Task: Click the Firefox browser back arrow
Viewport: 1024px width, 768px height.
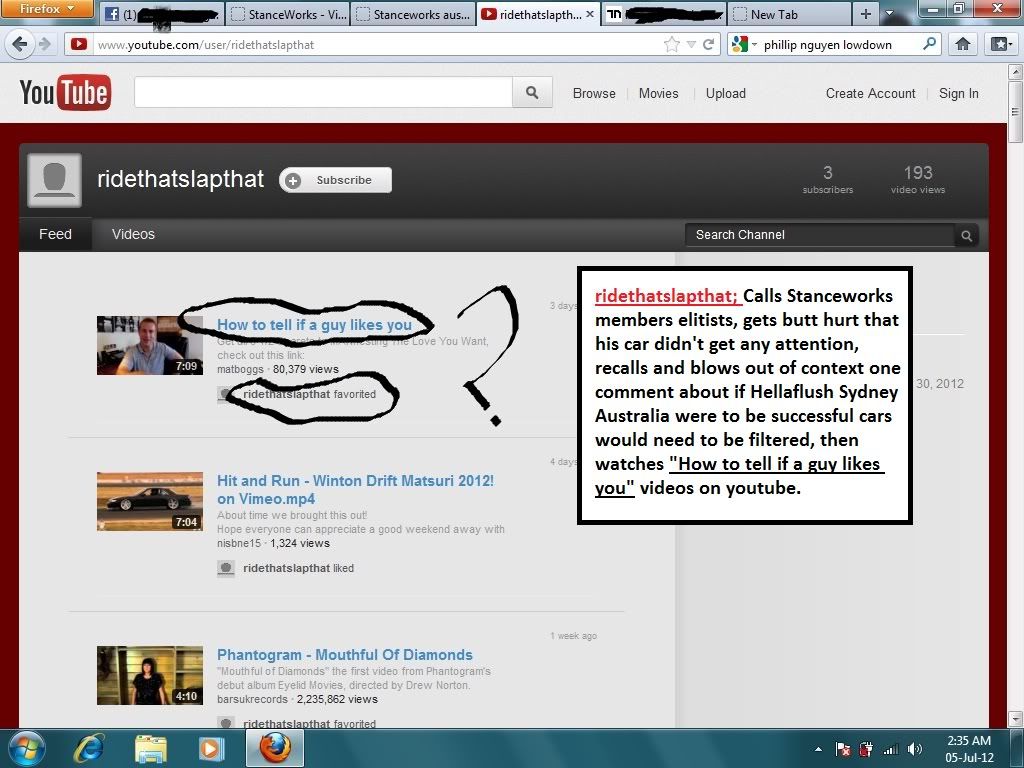Action: [x=20, y=44]
